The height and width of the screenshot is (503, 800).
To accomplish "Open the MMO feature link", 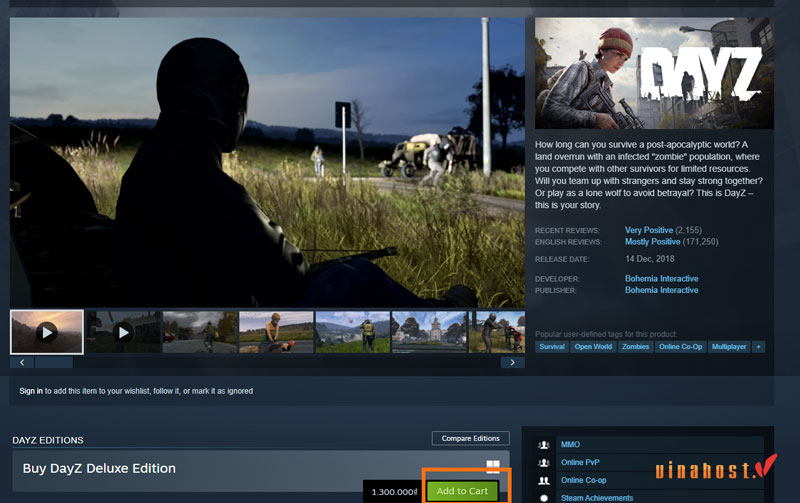I will pos(570,444).
